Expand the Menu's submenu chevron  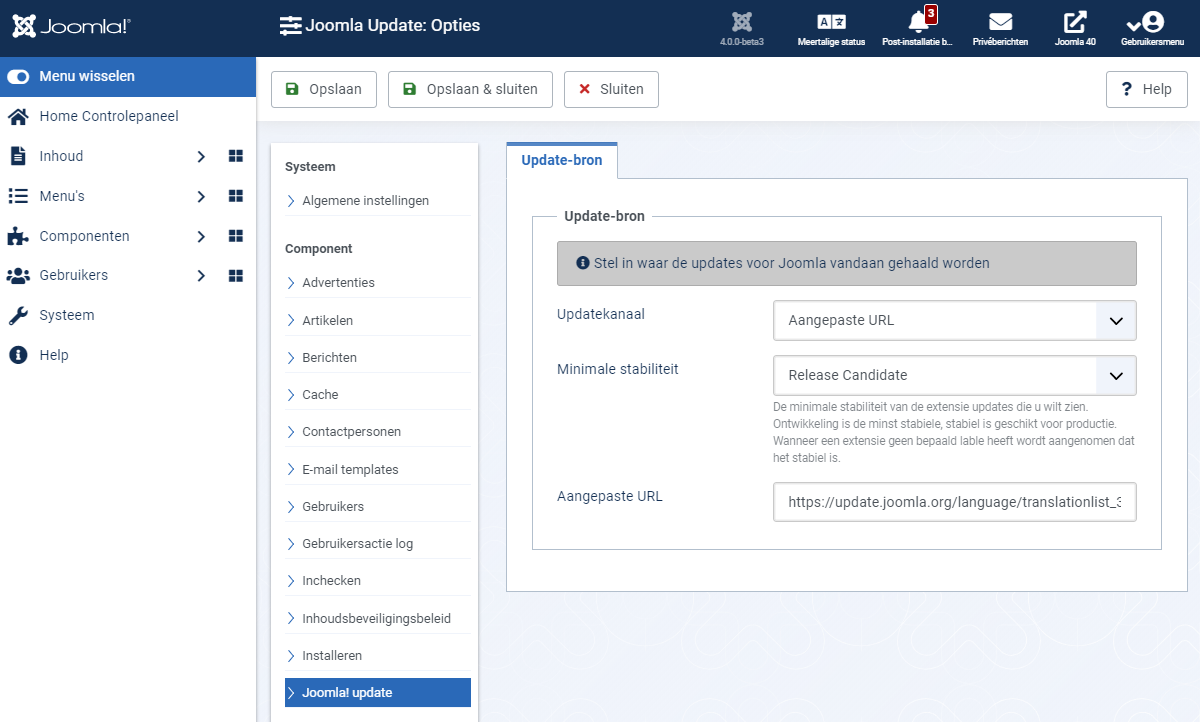201,196
